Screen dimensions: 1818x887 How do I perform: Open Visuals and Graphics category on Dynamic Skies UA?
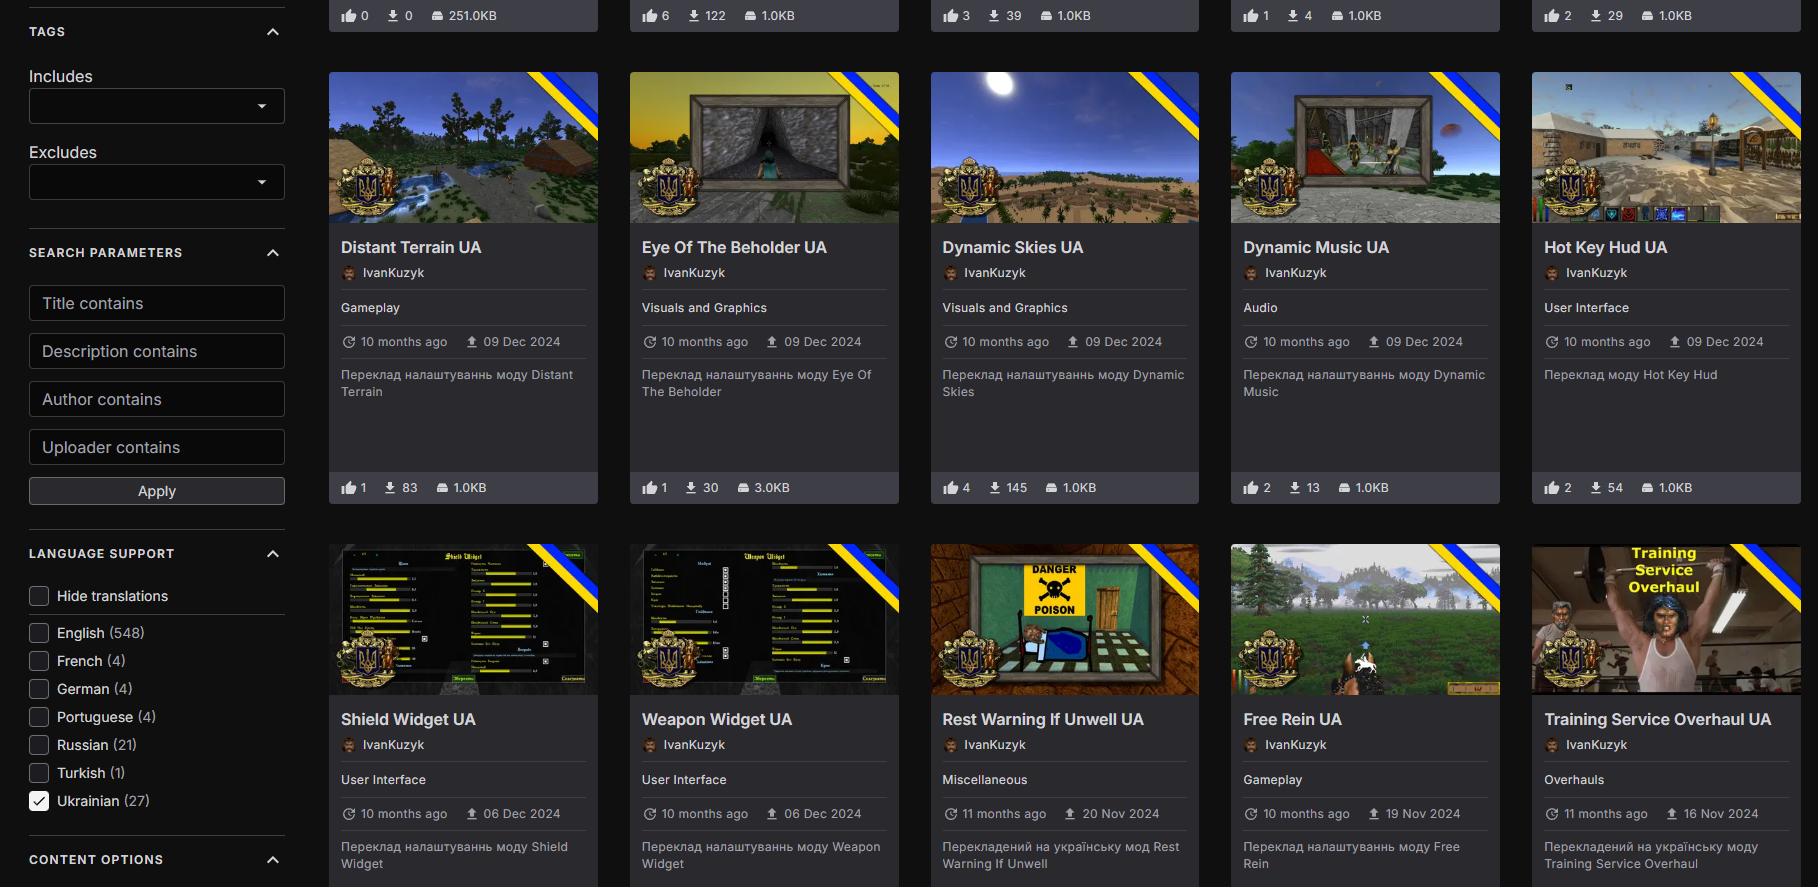pos(1005,308)
